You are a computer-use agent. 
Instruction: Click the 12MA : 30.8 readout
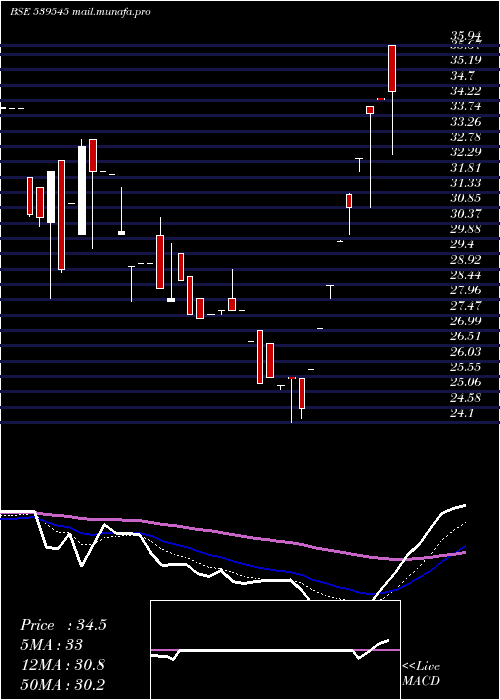[x=62, y=665]
